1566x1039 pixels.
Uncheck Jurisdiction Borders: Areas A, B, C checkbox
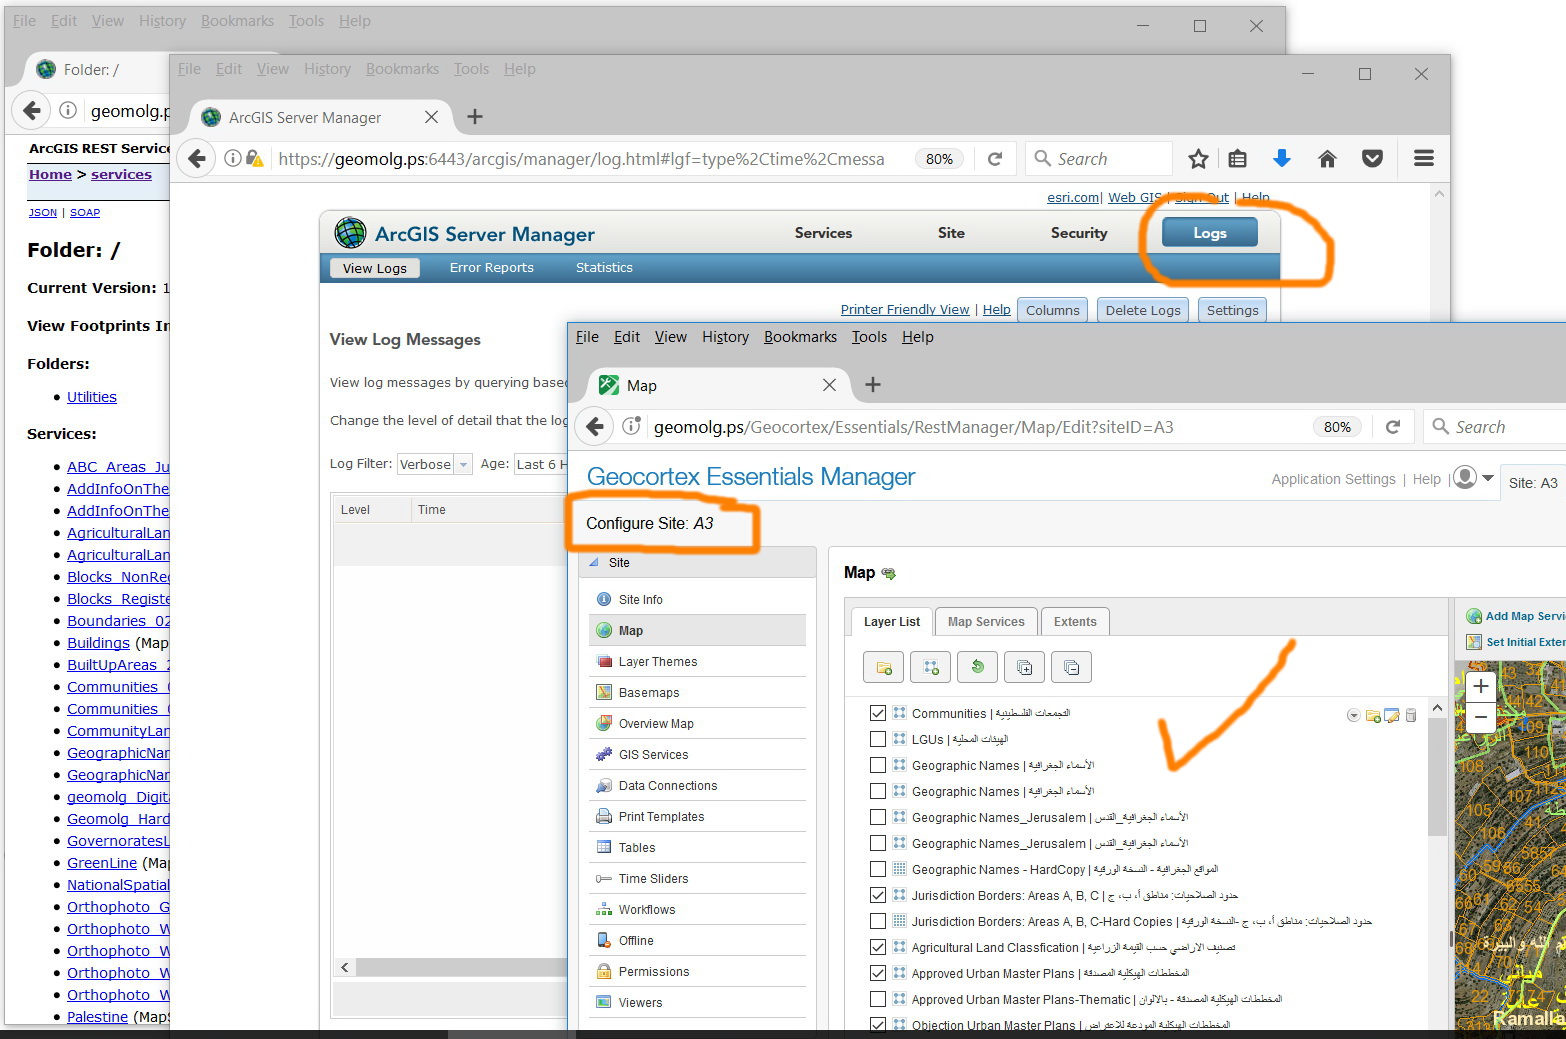(x=878, y=895)
